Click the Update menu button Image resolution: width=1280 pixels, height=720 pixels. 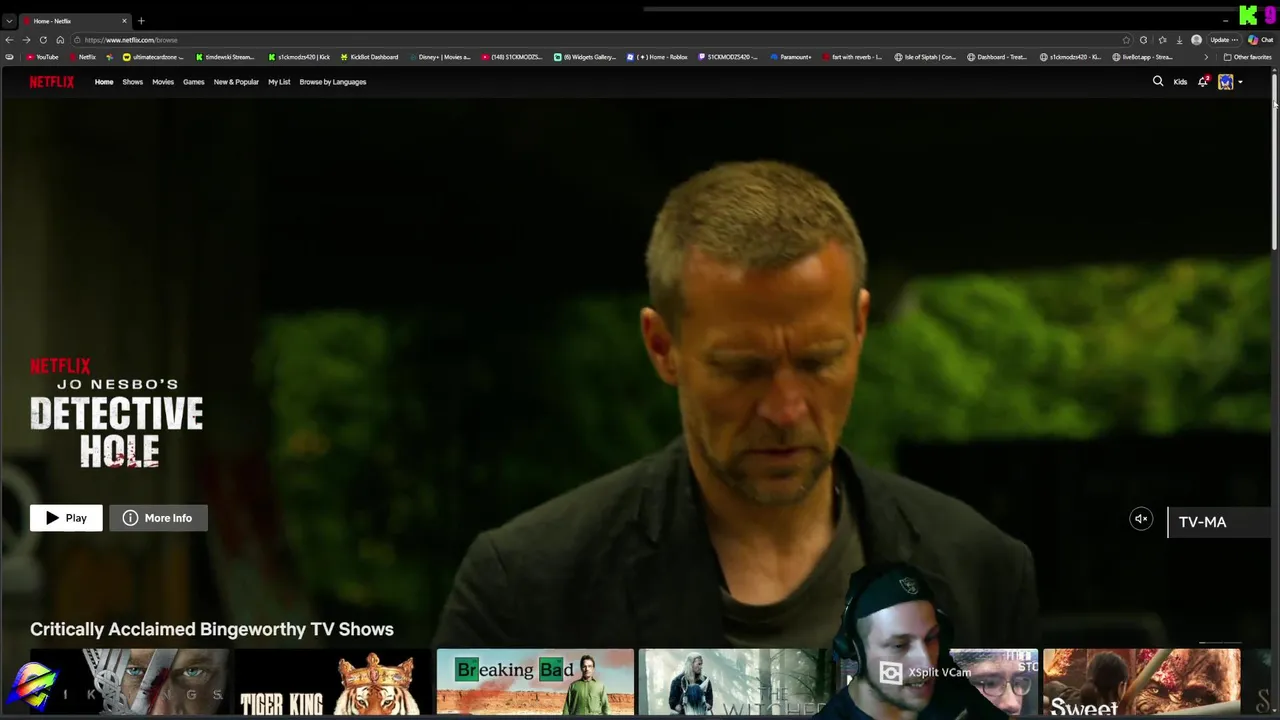click(1224, 40)
